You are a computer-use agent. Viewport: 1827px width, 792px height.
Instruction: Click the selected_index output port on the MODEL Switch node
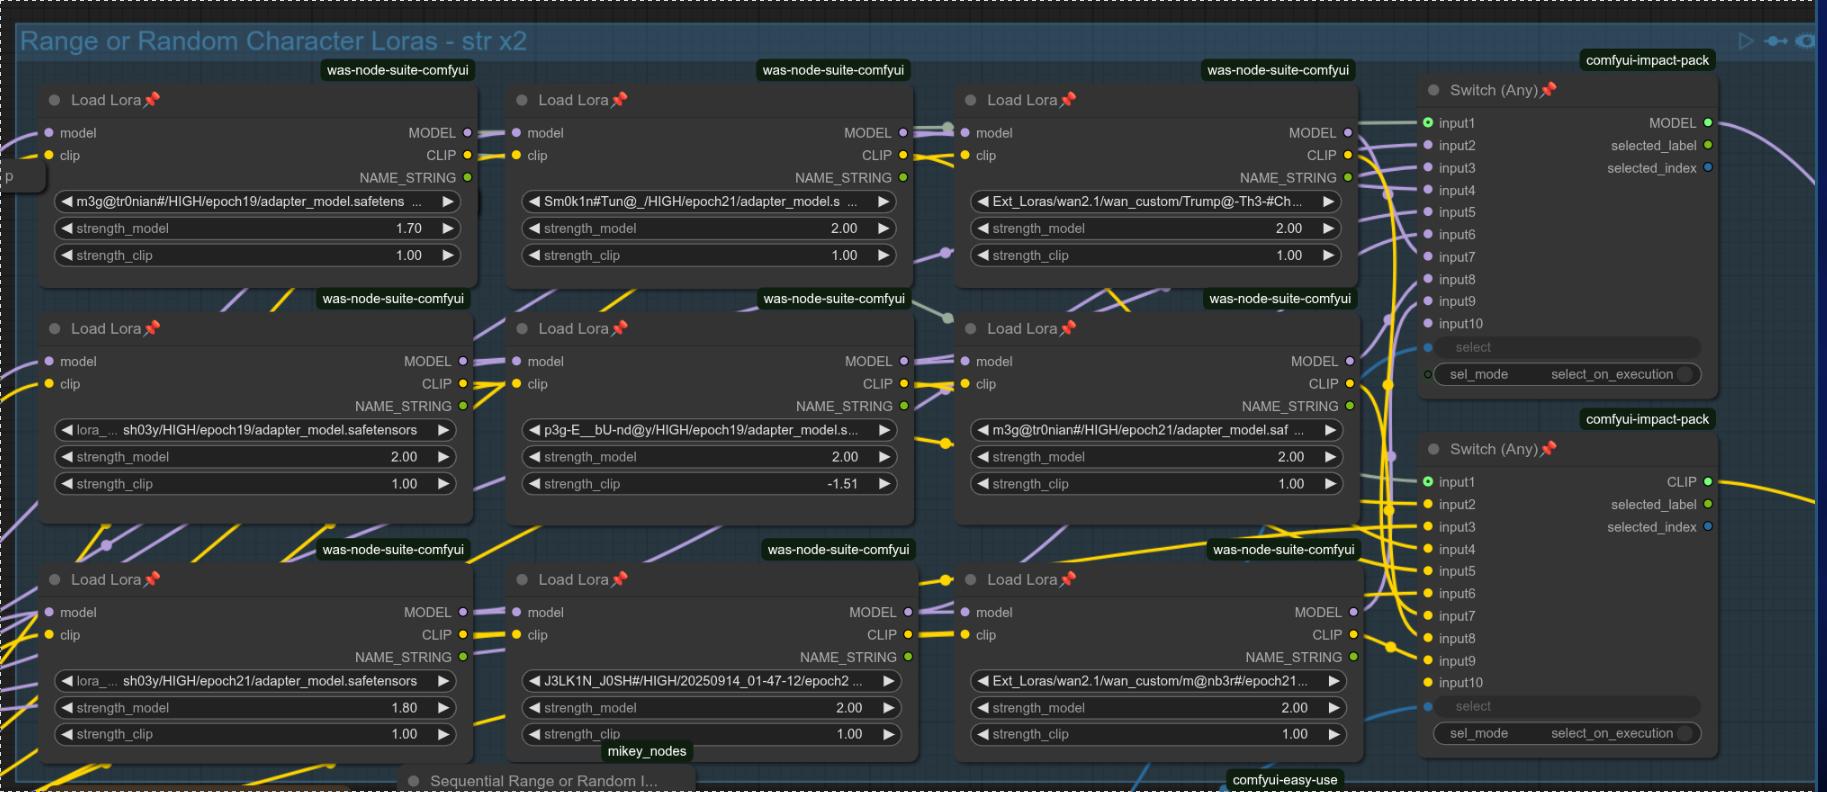[x=1708, y=168]
